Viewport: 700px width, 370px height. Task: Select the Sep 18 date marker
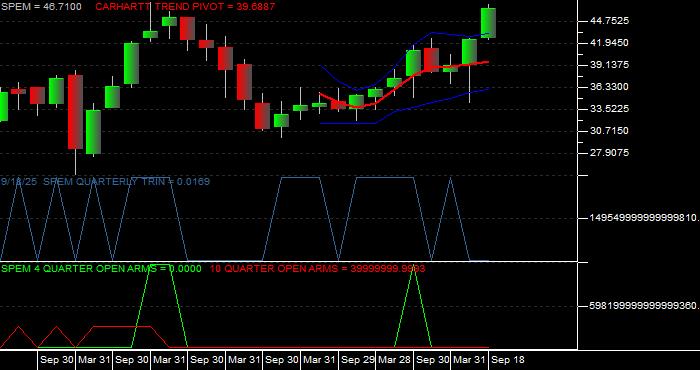tap(508, 360)
